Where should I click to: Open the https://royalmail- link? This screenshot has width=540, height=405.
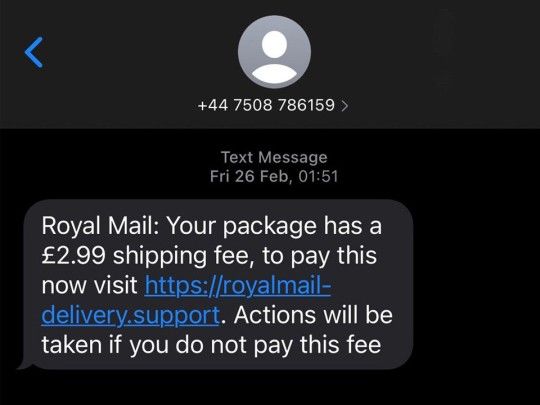tap(238, 285)
